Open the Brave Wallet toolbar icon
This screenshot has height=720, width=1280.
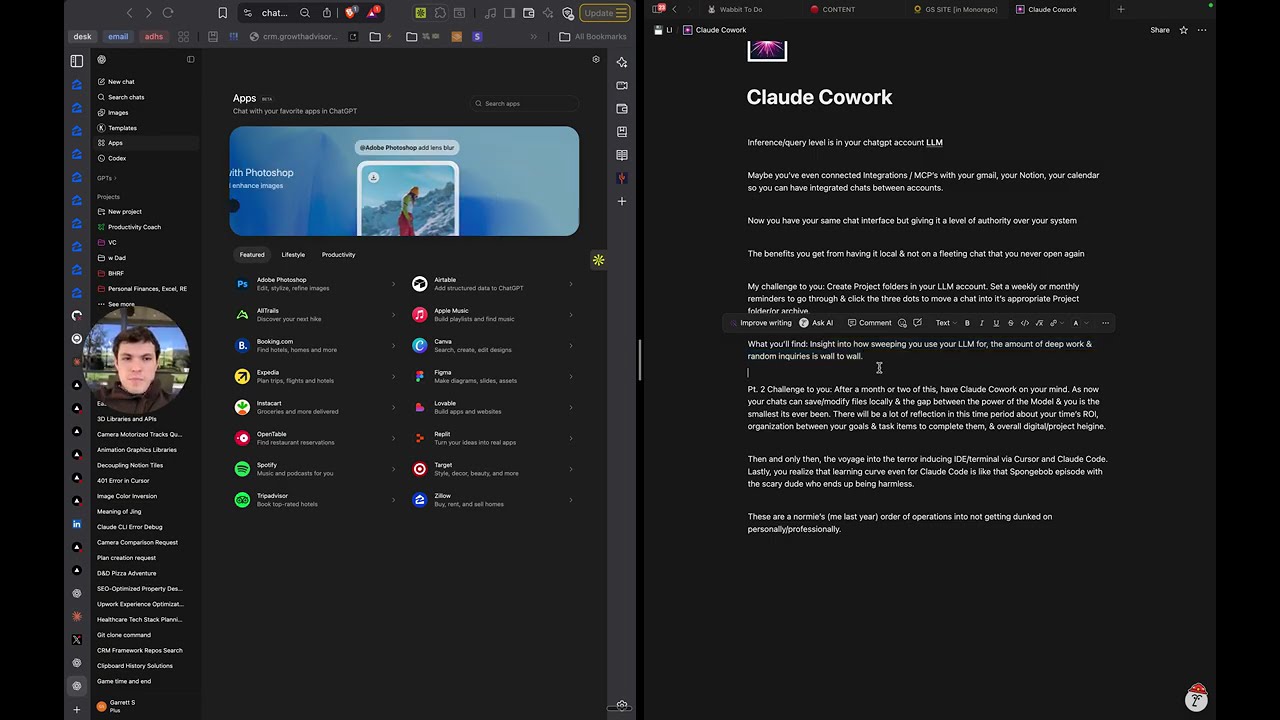(529, 13)
